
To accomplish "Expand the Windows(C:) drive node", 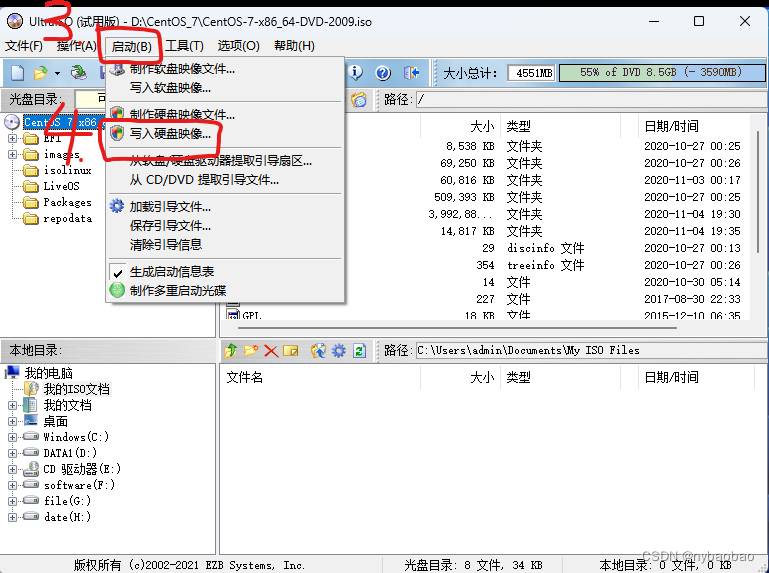I will point(12,437).
